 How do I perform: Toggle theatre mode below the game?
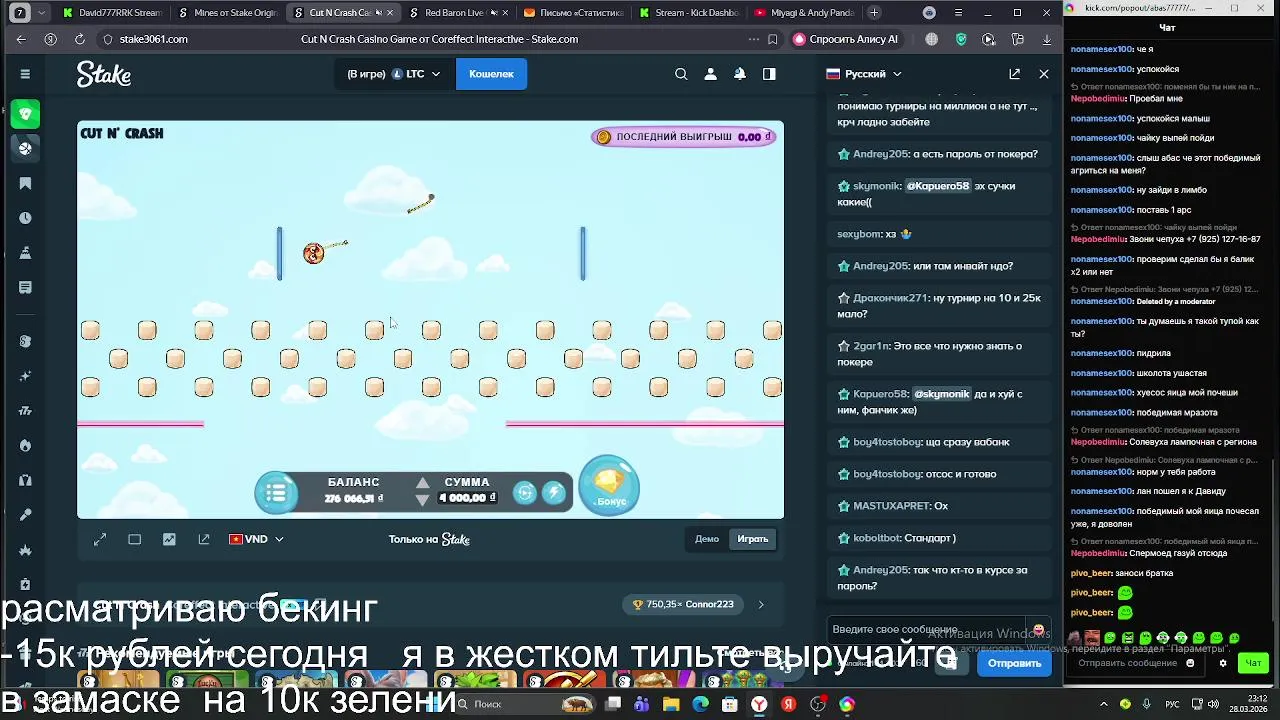pos(135,539)
